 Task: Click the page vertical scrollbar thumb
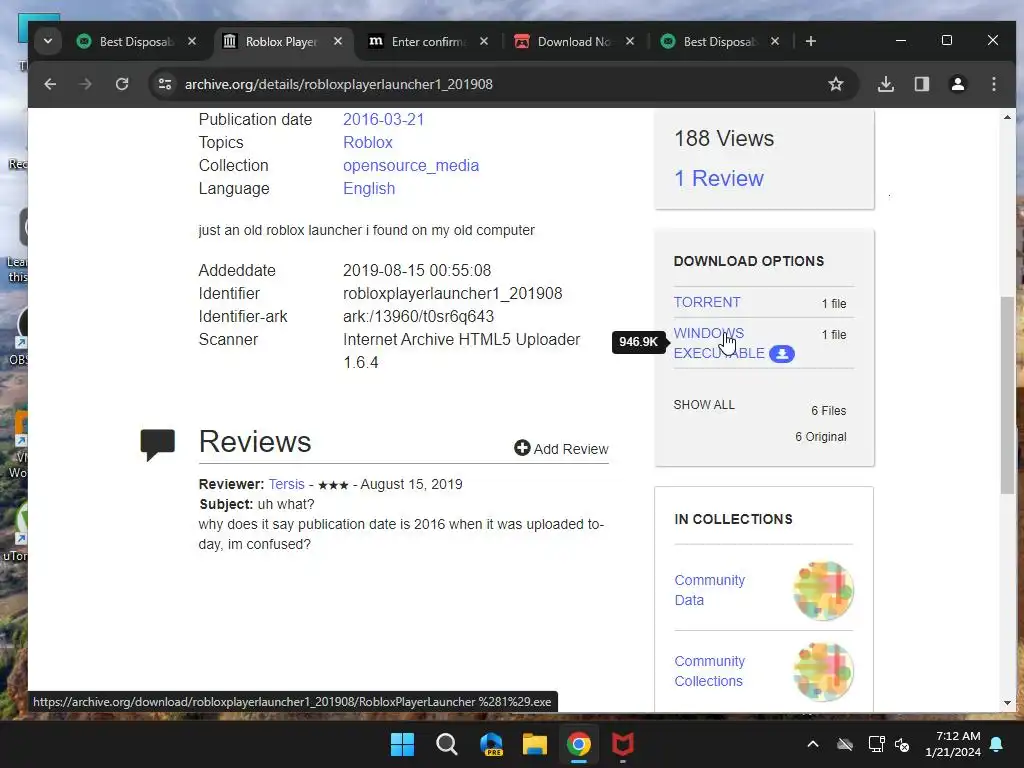1007,395
